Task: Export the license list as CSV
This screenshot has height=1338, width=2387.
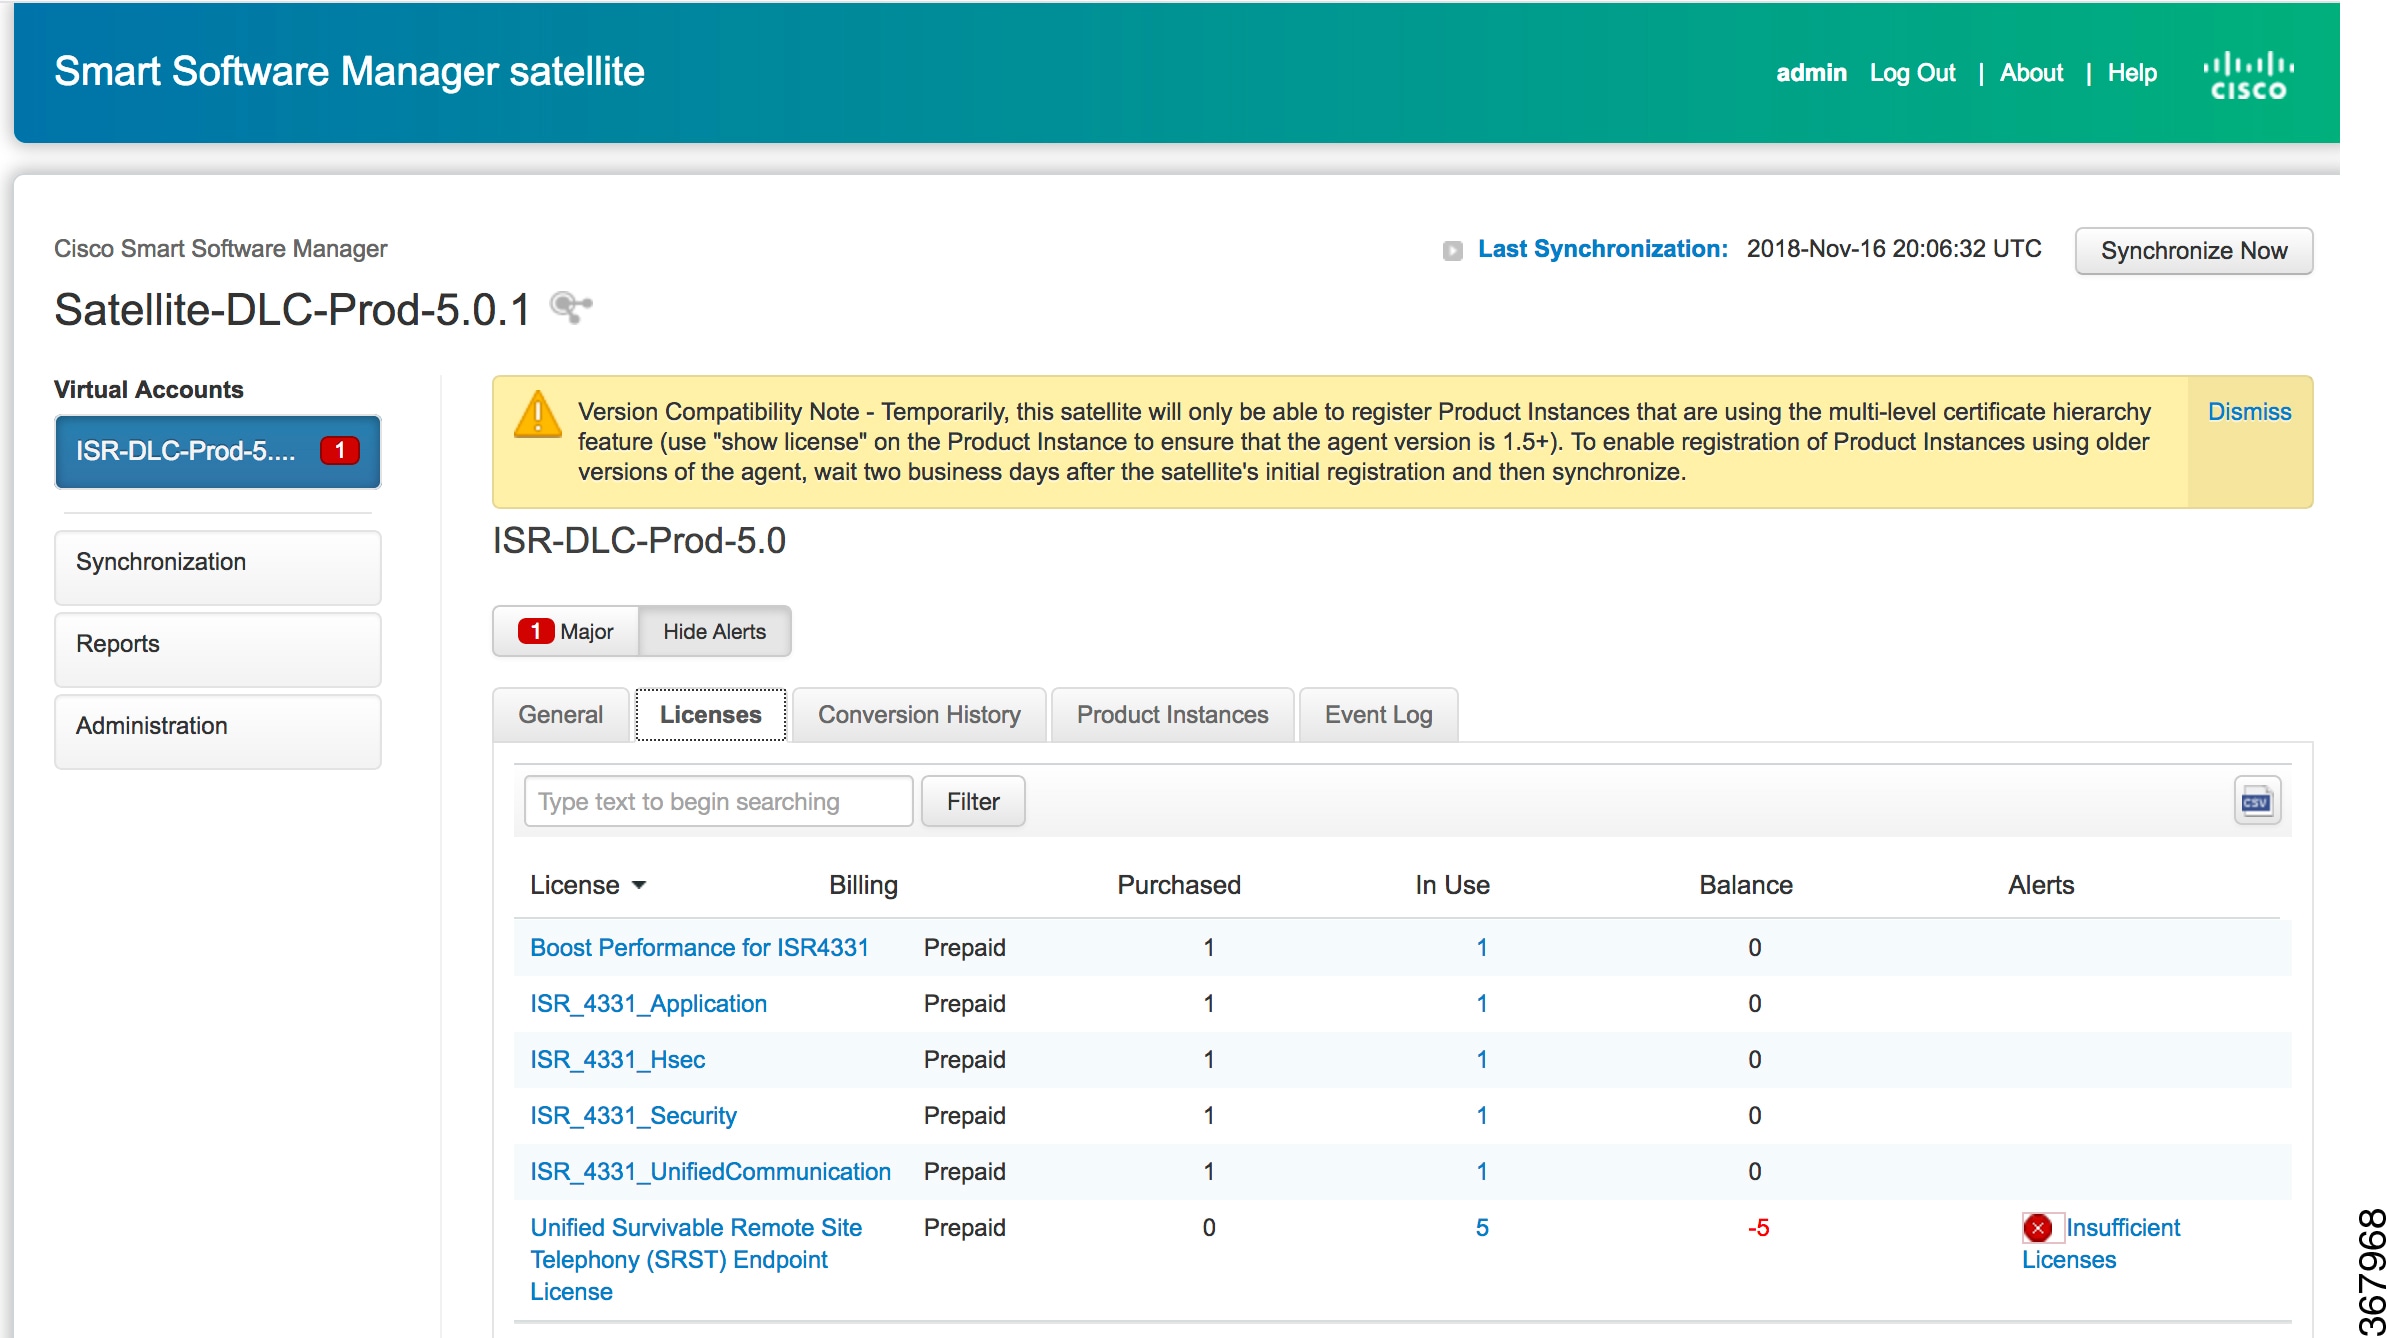Action: tap(2259, 801)
